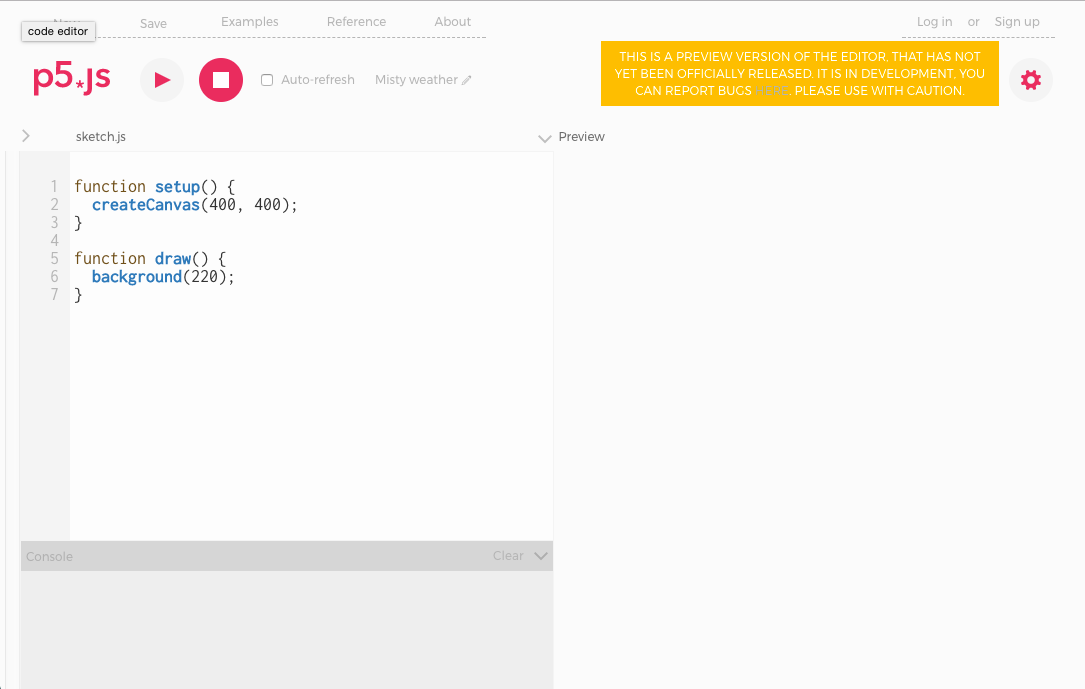This screenshot has height=689, width=1085.
Task: Switch to the sketch.js tab
Action: coord(100,137)
